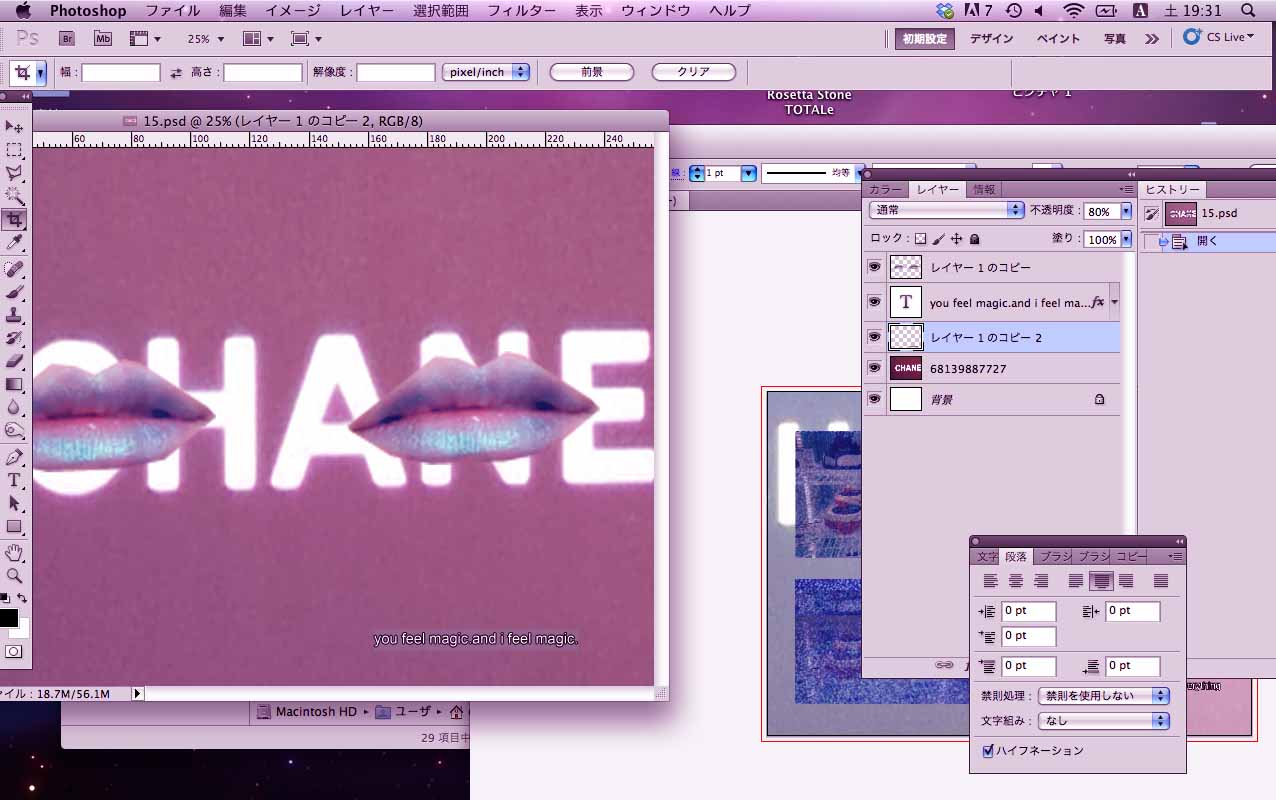Select the Zoom tool

14,575
